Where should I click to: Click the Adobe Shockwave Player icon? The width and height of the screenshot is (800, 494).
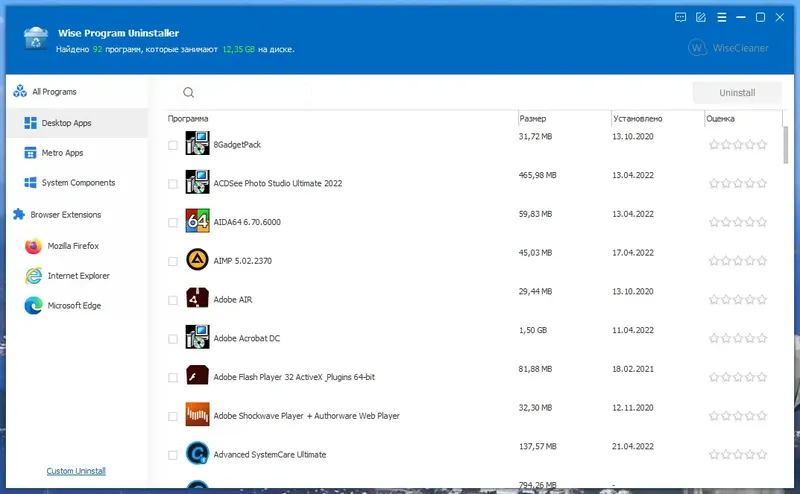tap(197, 415)
